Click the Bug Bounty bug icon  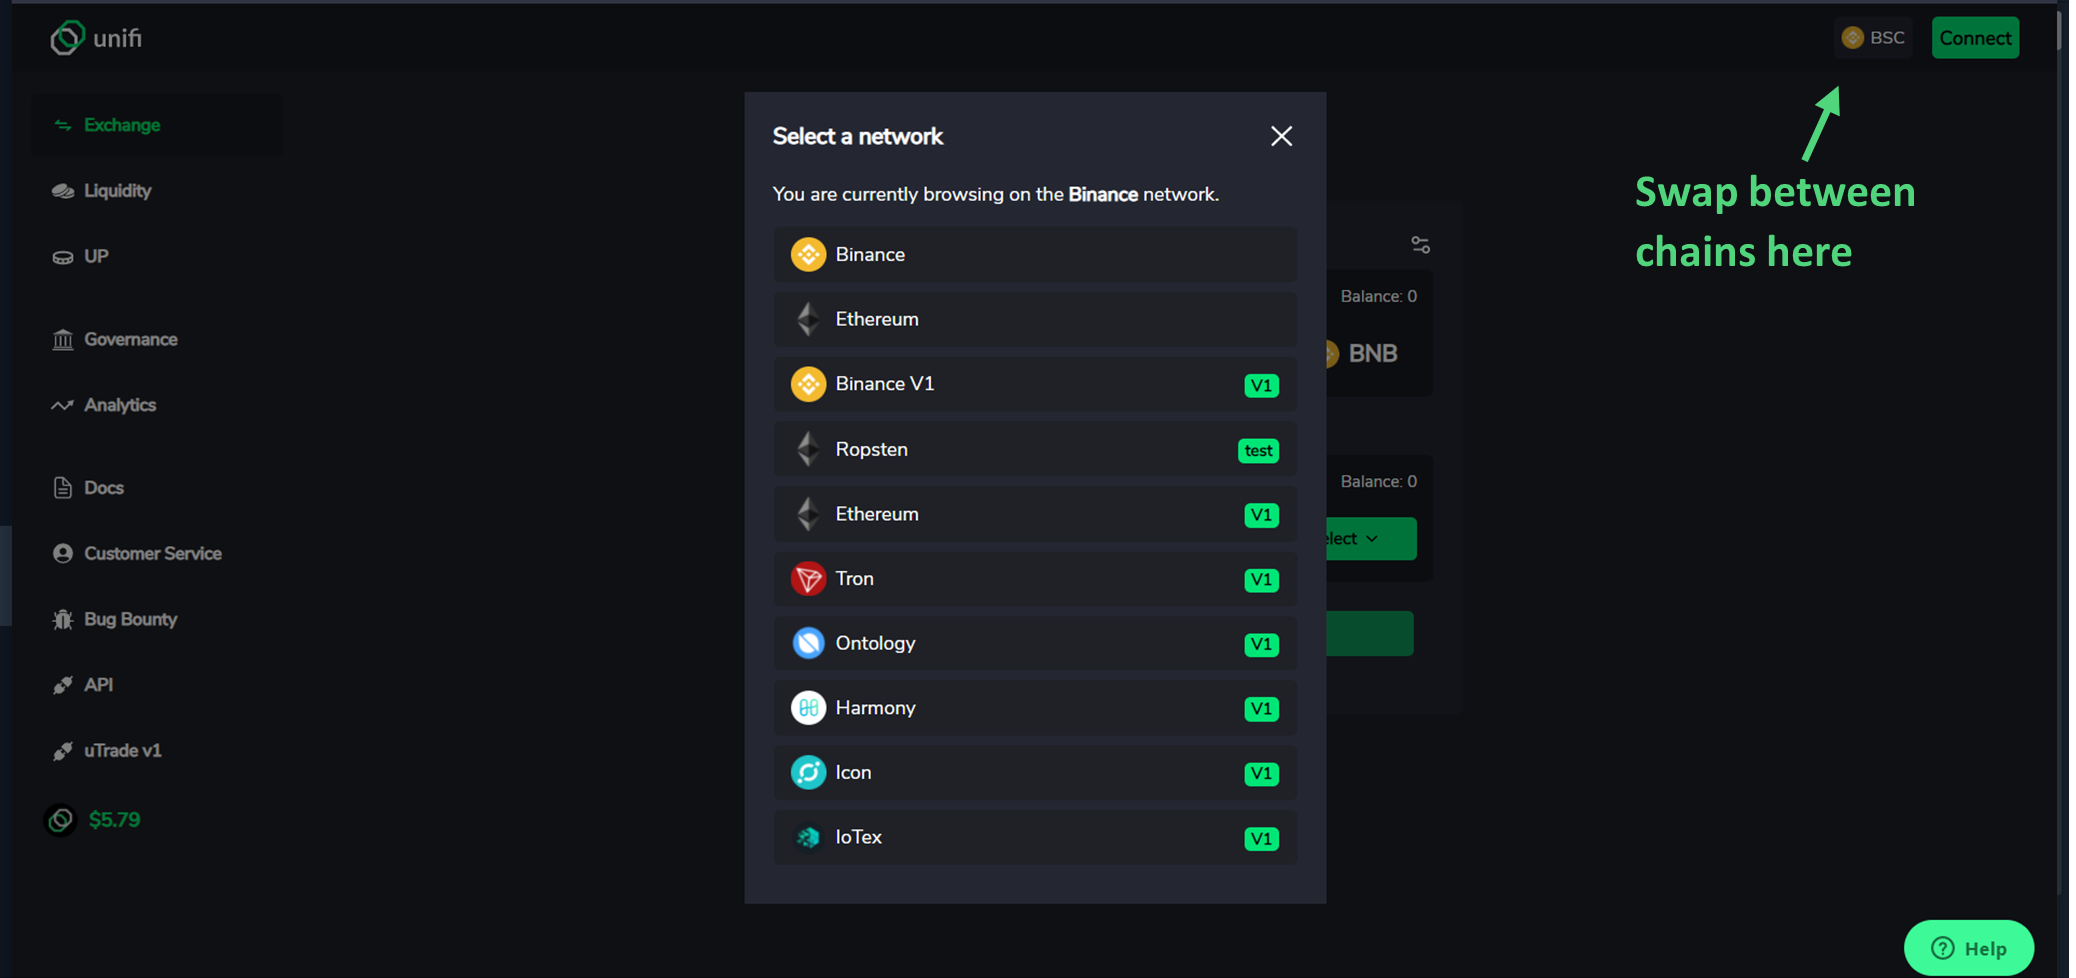(x=63, y=619)
